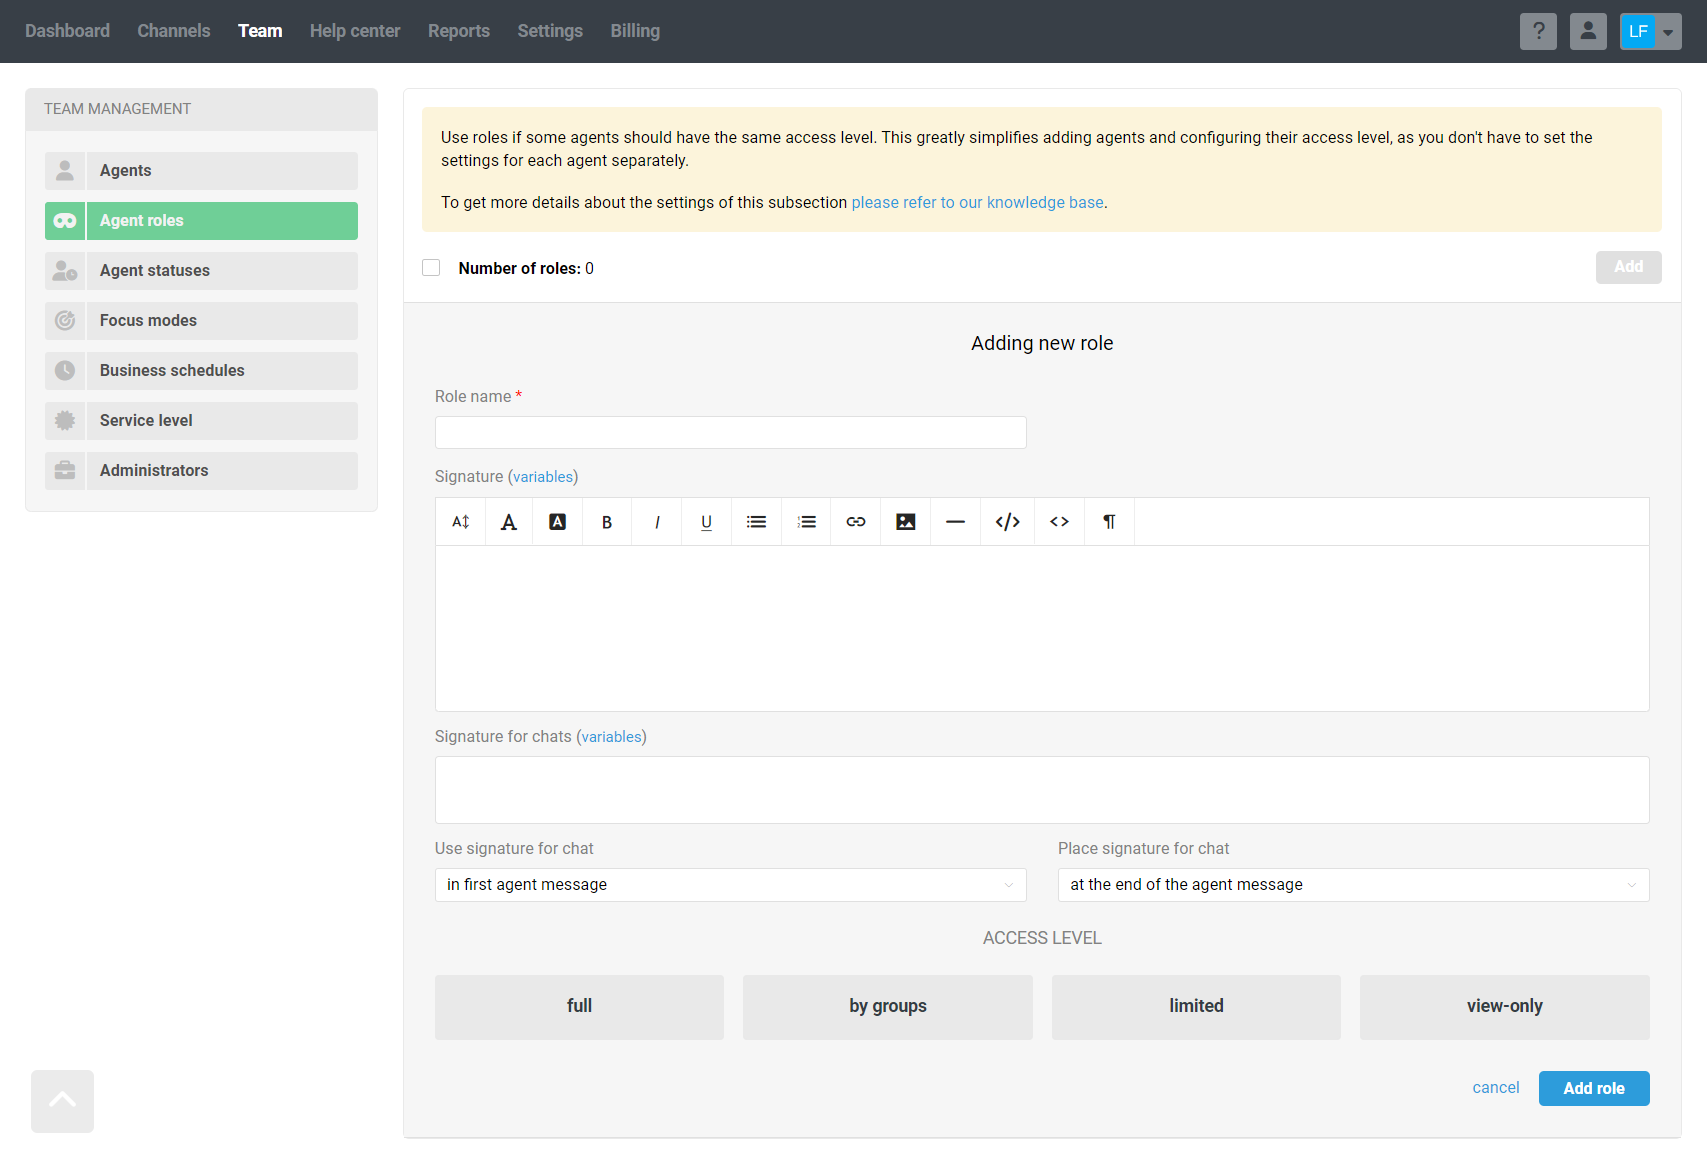Click the Agent statuses icon in sidebar
This screenshot has height=1163, width=1707.
pyautogui.click(x=65, y=271)
